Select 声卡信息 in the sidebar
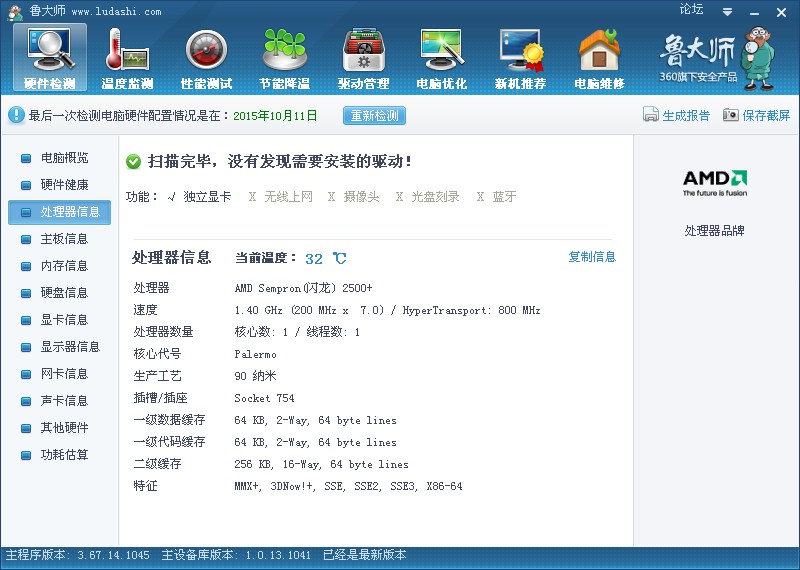 pyautogui.click(x=59, y=401)
